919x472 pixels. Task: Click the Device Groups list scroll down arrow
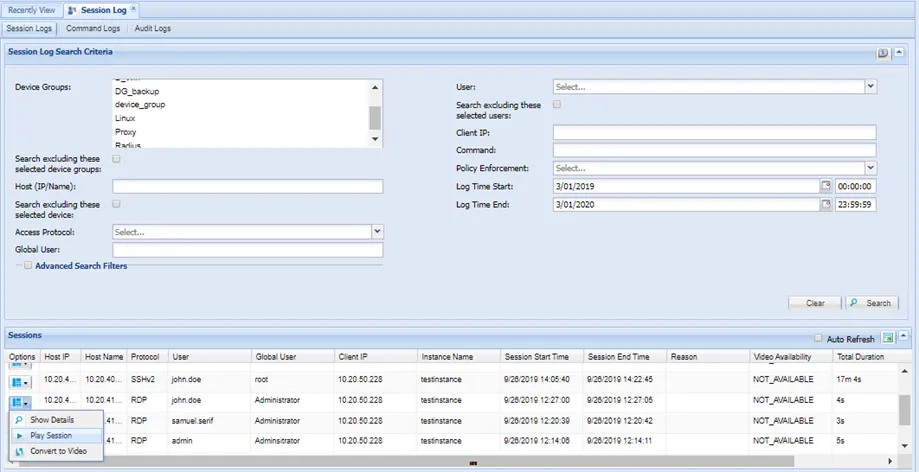click(x=375, y=139)
